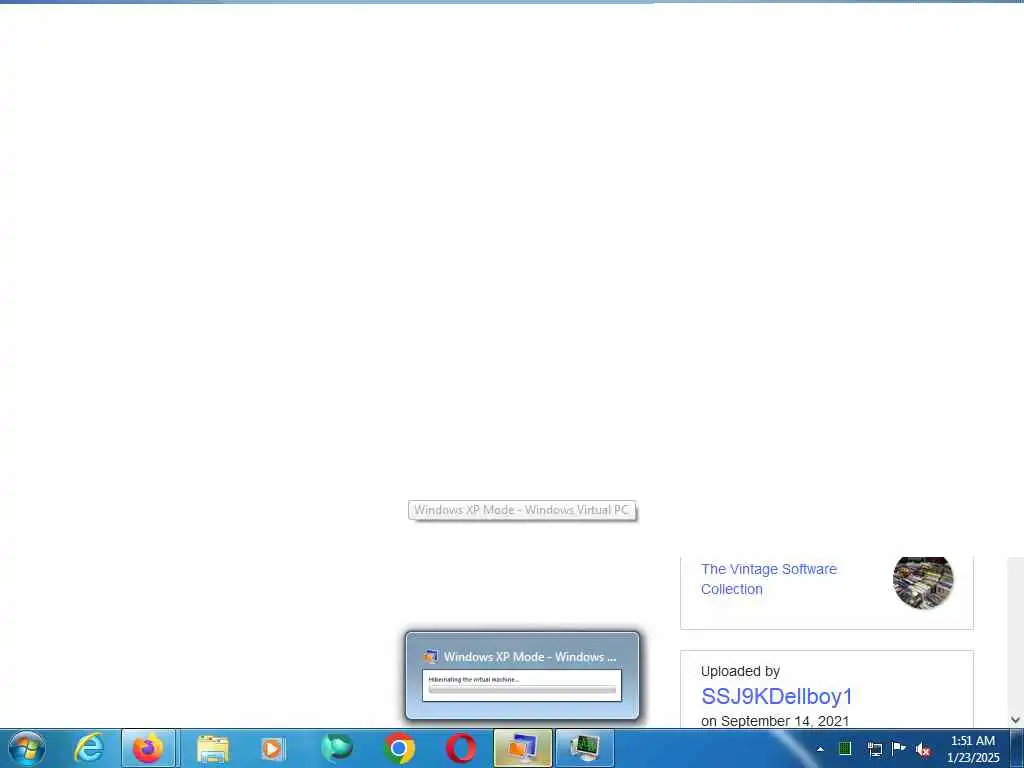The image size is (1024, 768).
Task: Click the Hibernating progress bar in preview
Action: (522, 690)
